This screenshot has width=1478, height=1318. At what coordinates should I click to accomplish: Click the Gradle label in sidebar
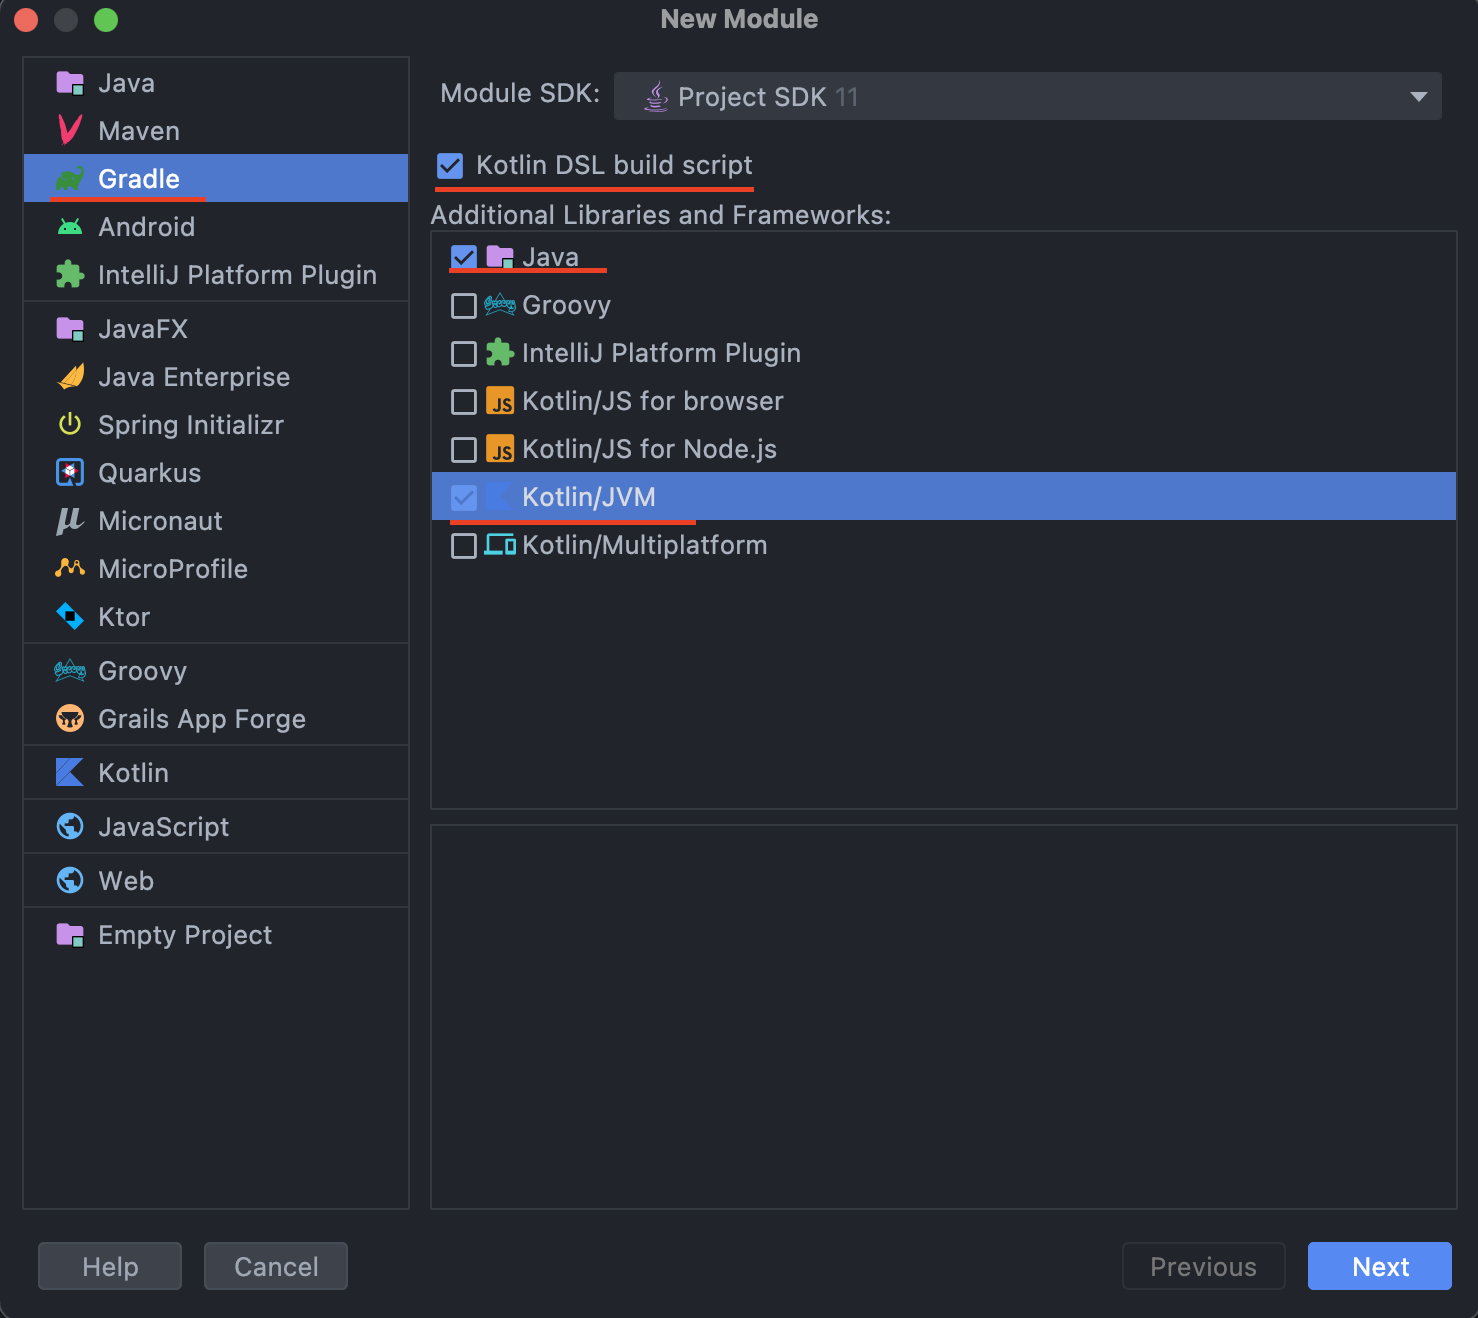coord(139,179)
